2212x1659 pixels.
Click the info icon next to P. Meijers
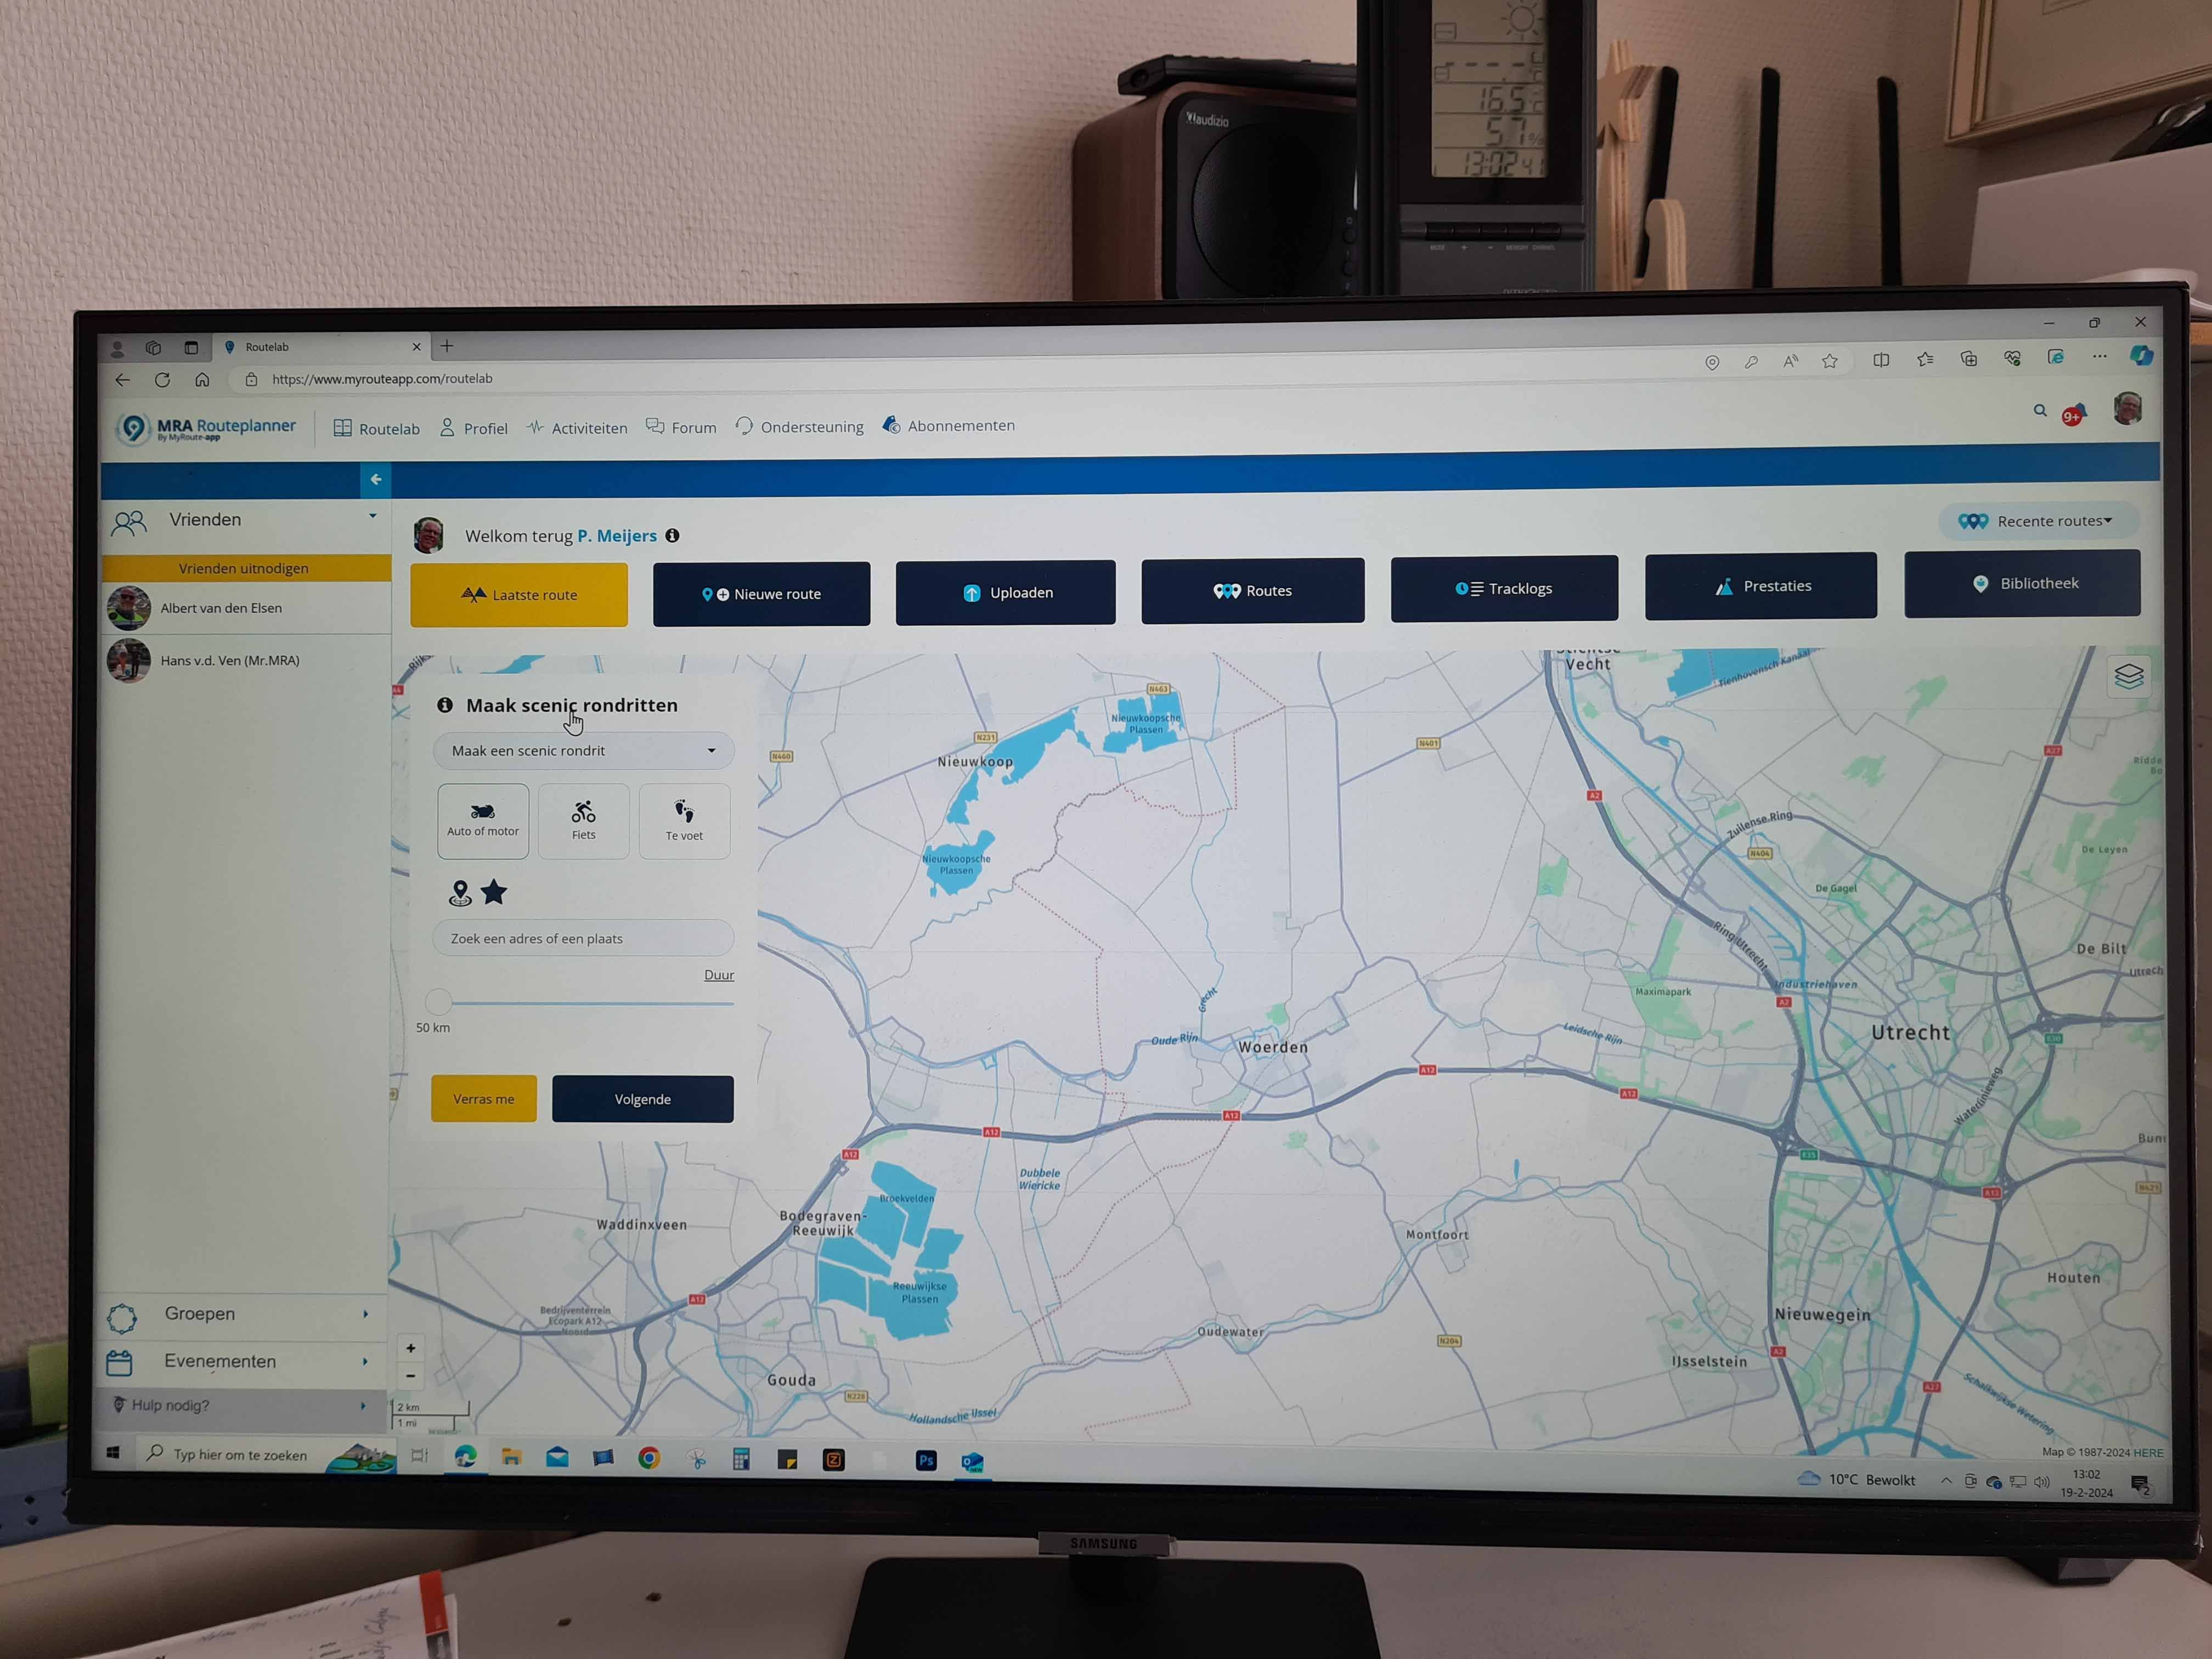[x=673, y=535]
